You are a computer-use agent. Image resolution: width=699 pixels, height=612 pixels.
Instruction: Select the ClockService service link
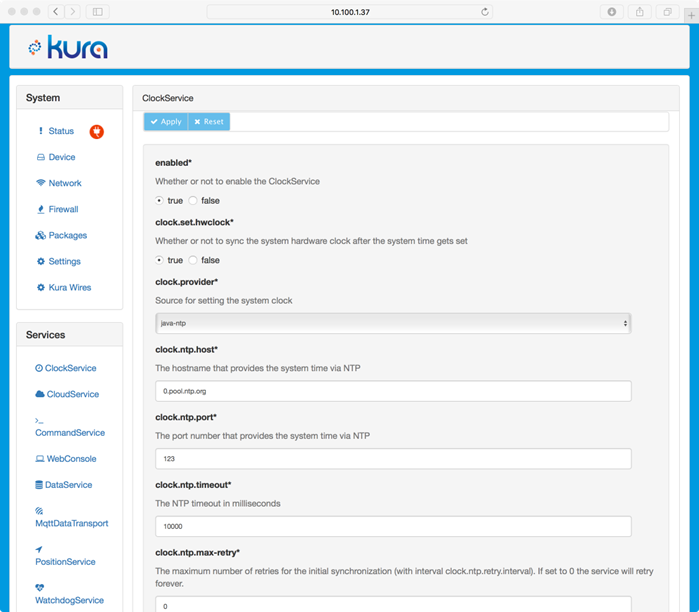pos(70,368)
